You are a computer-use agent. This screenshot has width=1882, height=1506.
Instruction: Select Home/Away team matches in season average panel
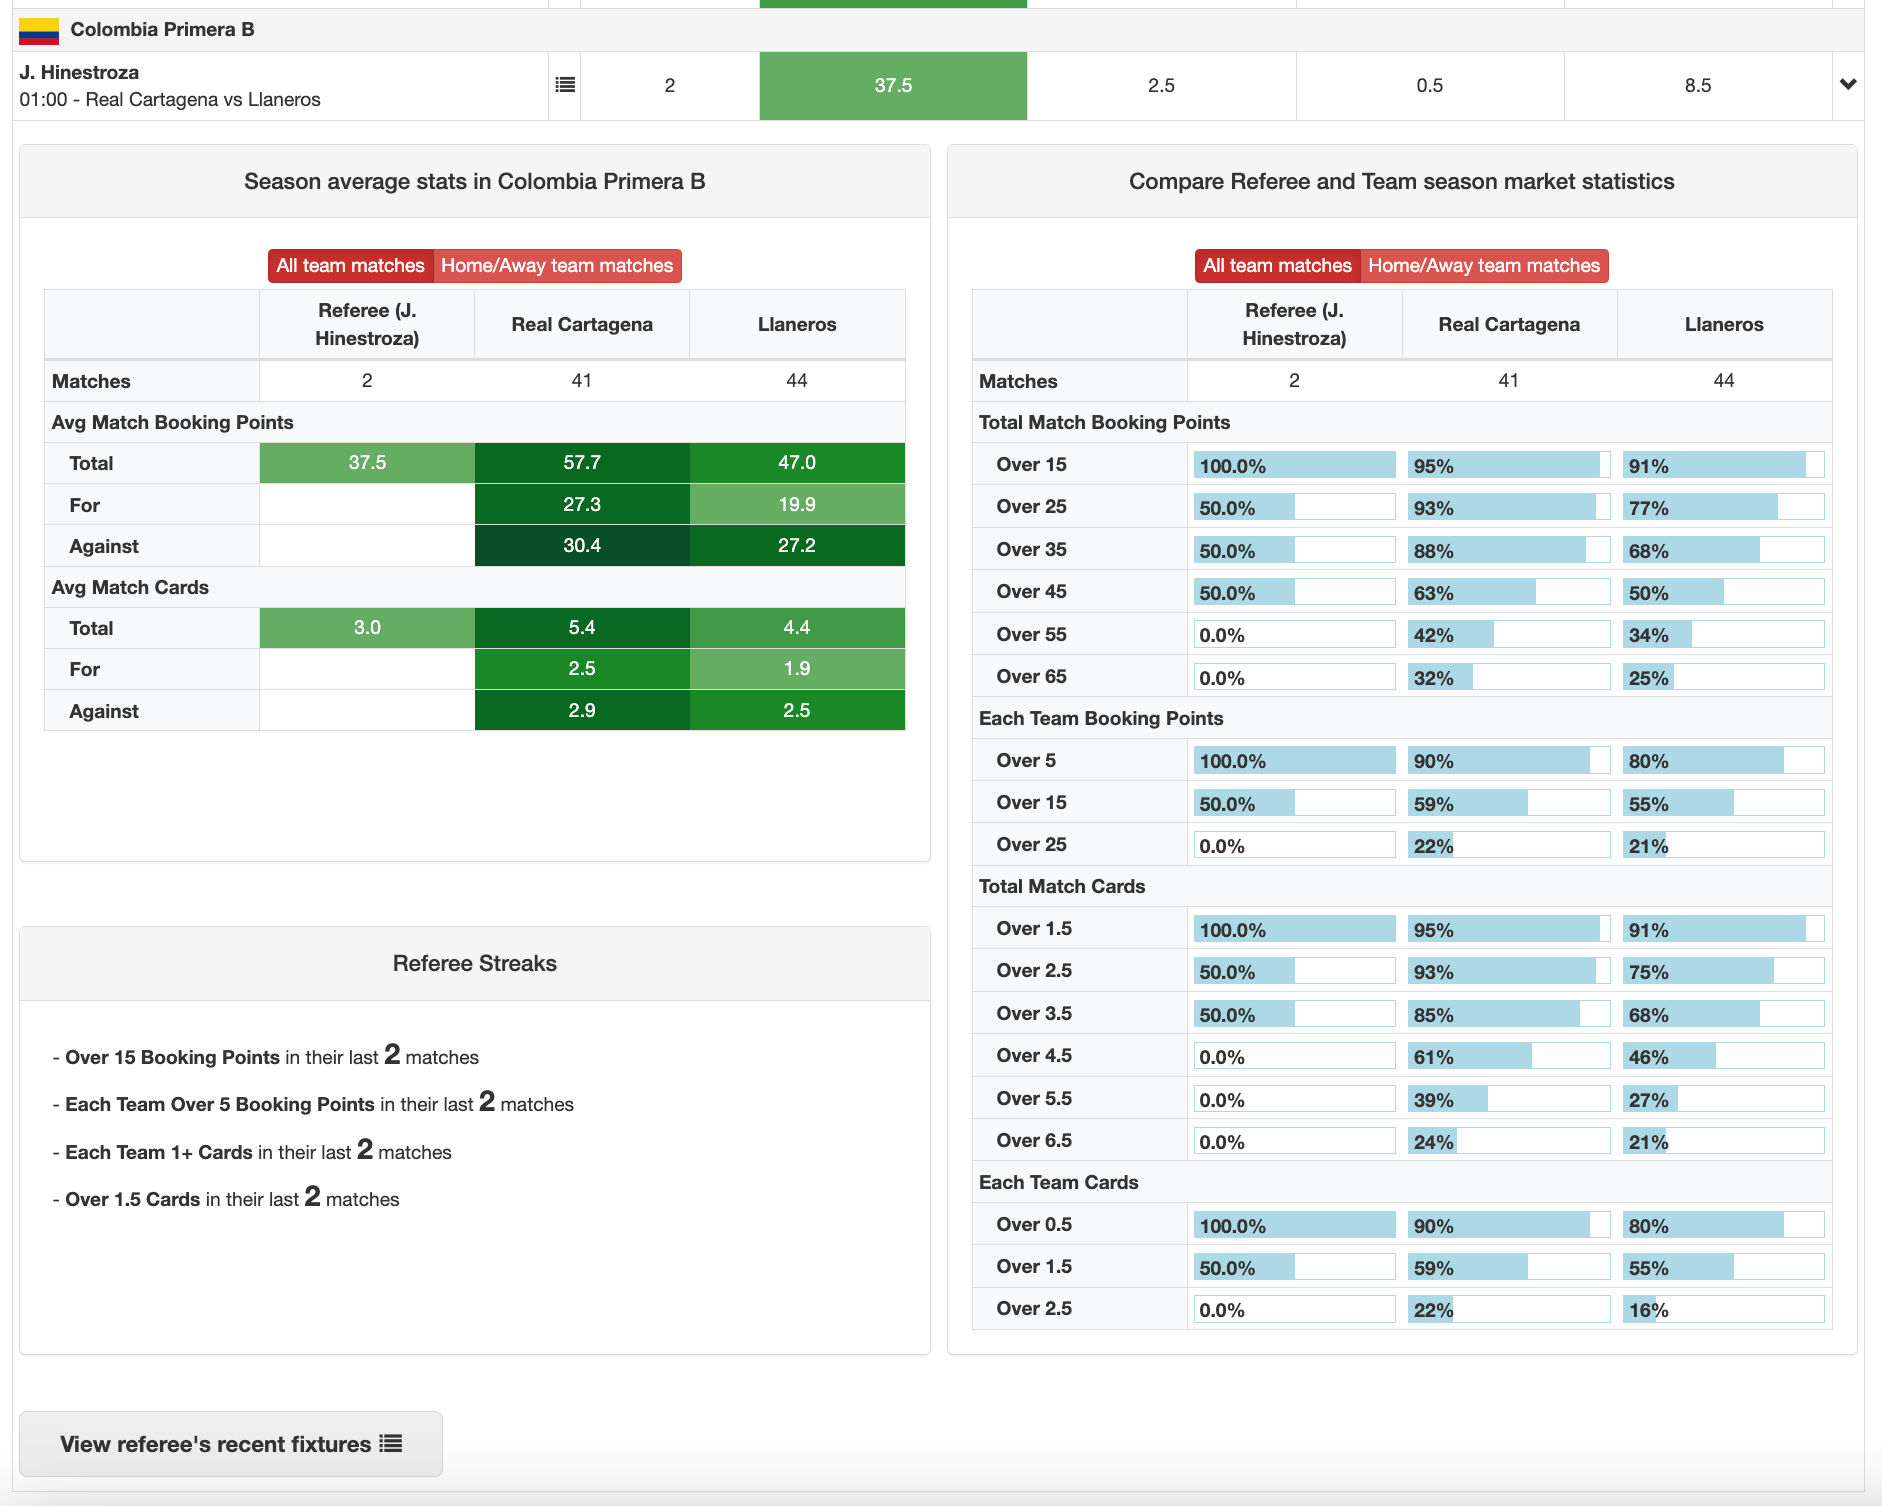click(x=557, y=266)
